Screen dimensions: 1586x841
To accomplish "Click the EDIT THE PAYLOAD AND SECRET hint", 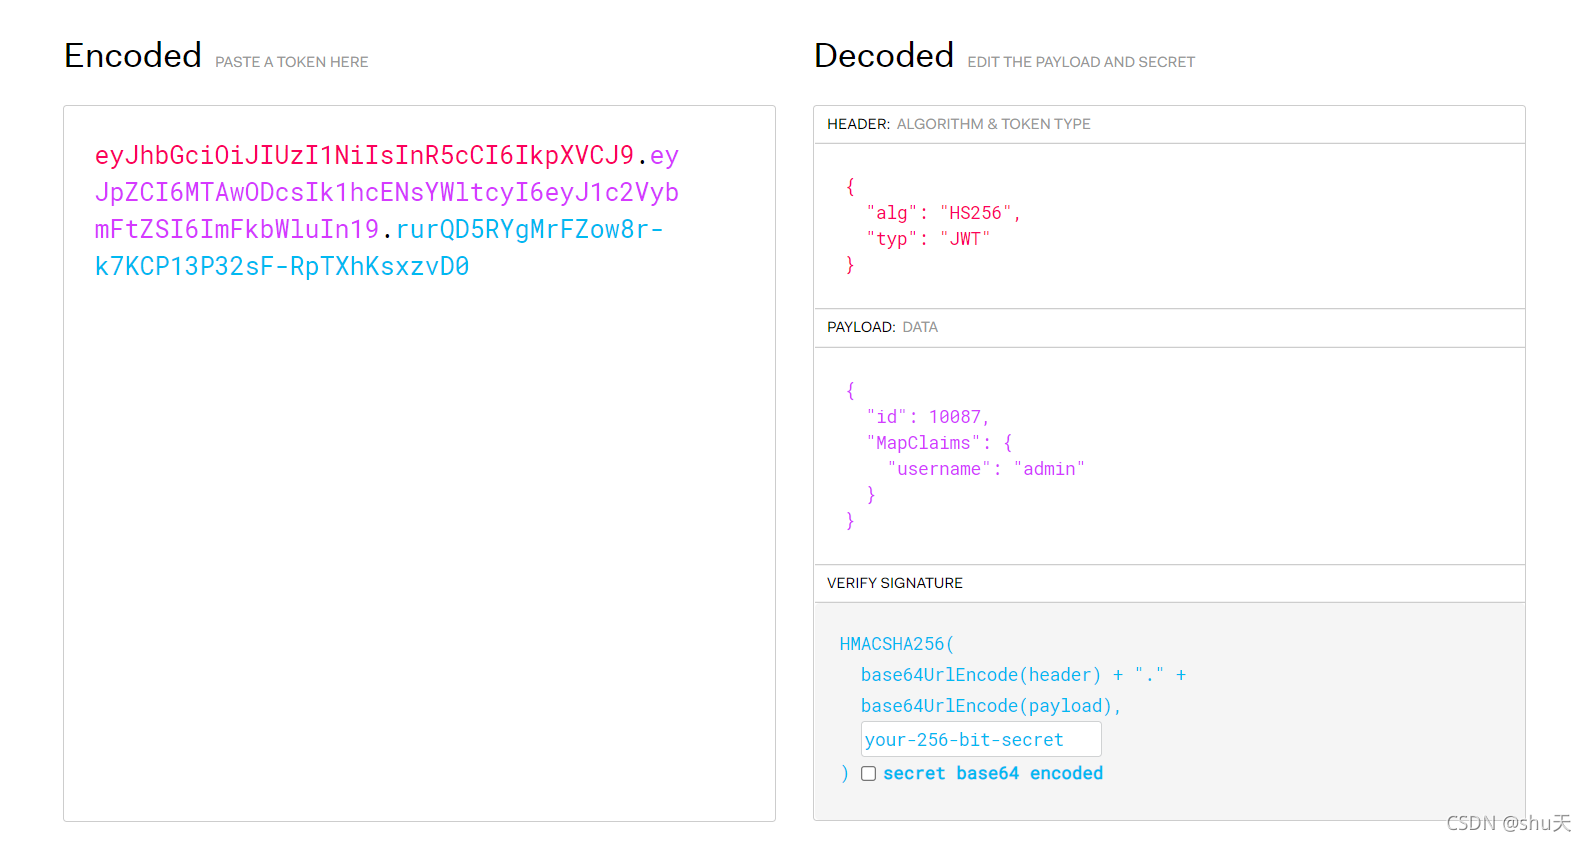I will tap(1081, 62).
